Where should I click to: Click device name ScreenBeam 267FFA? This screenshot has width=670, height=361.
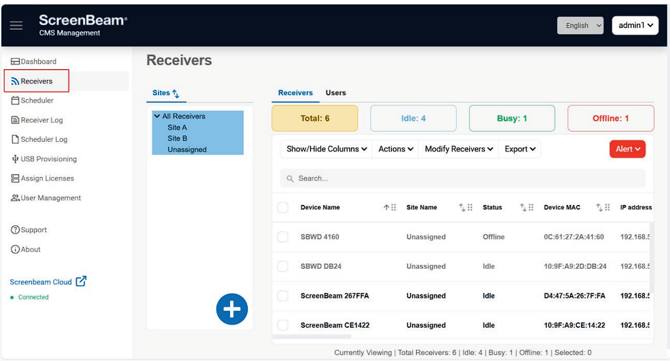click(335, 296)
